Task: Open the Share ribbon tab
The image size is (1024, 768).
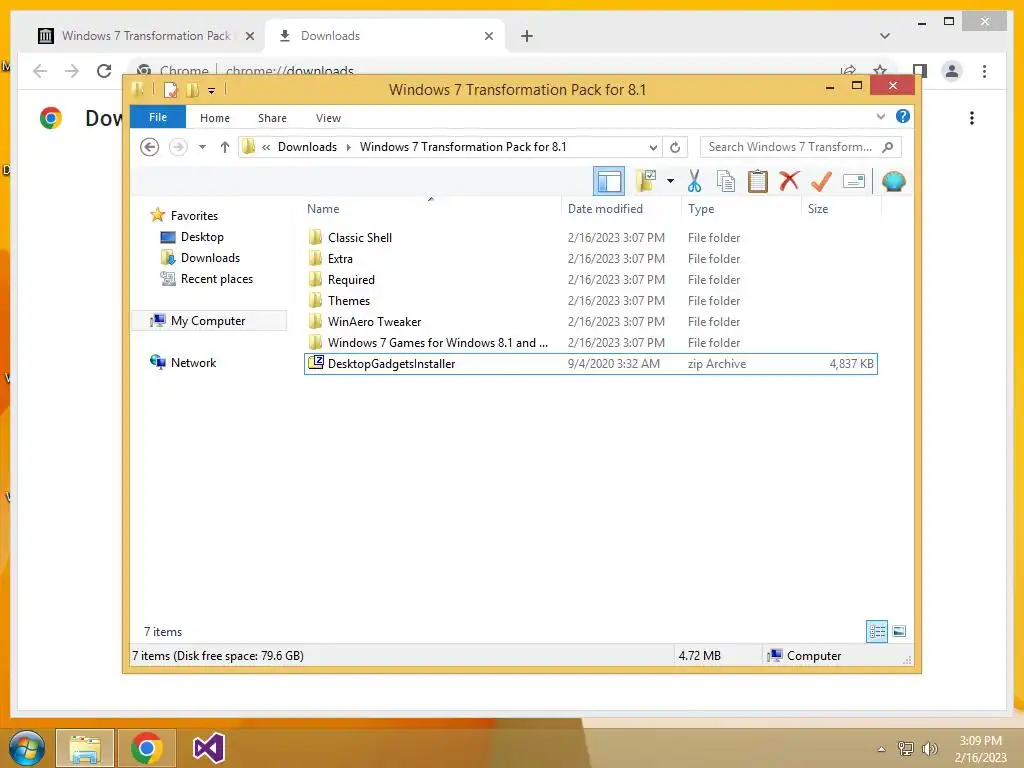Action: pyautogui.click(x=272, y=118)
